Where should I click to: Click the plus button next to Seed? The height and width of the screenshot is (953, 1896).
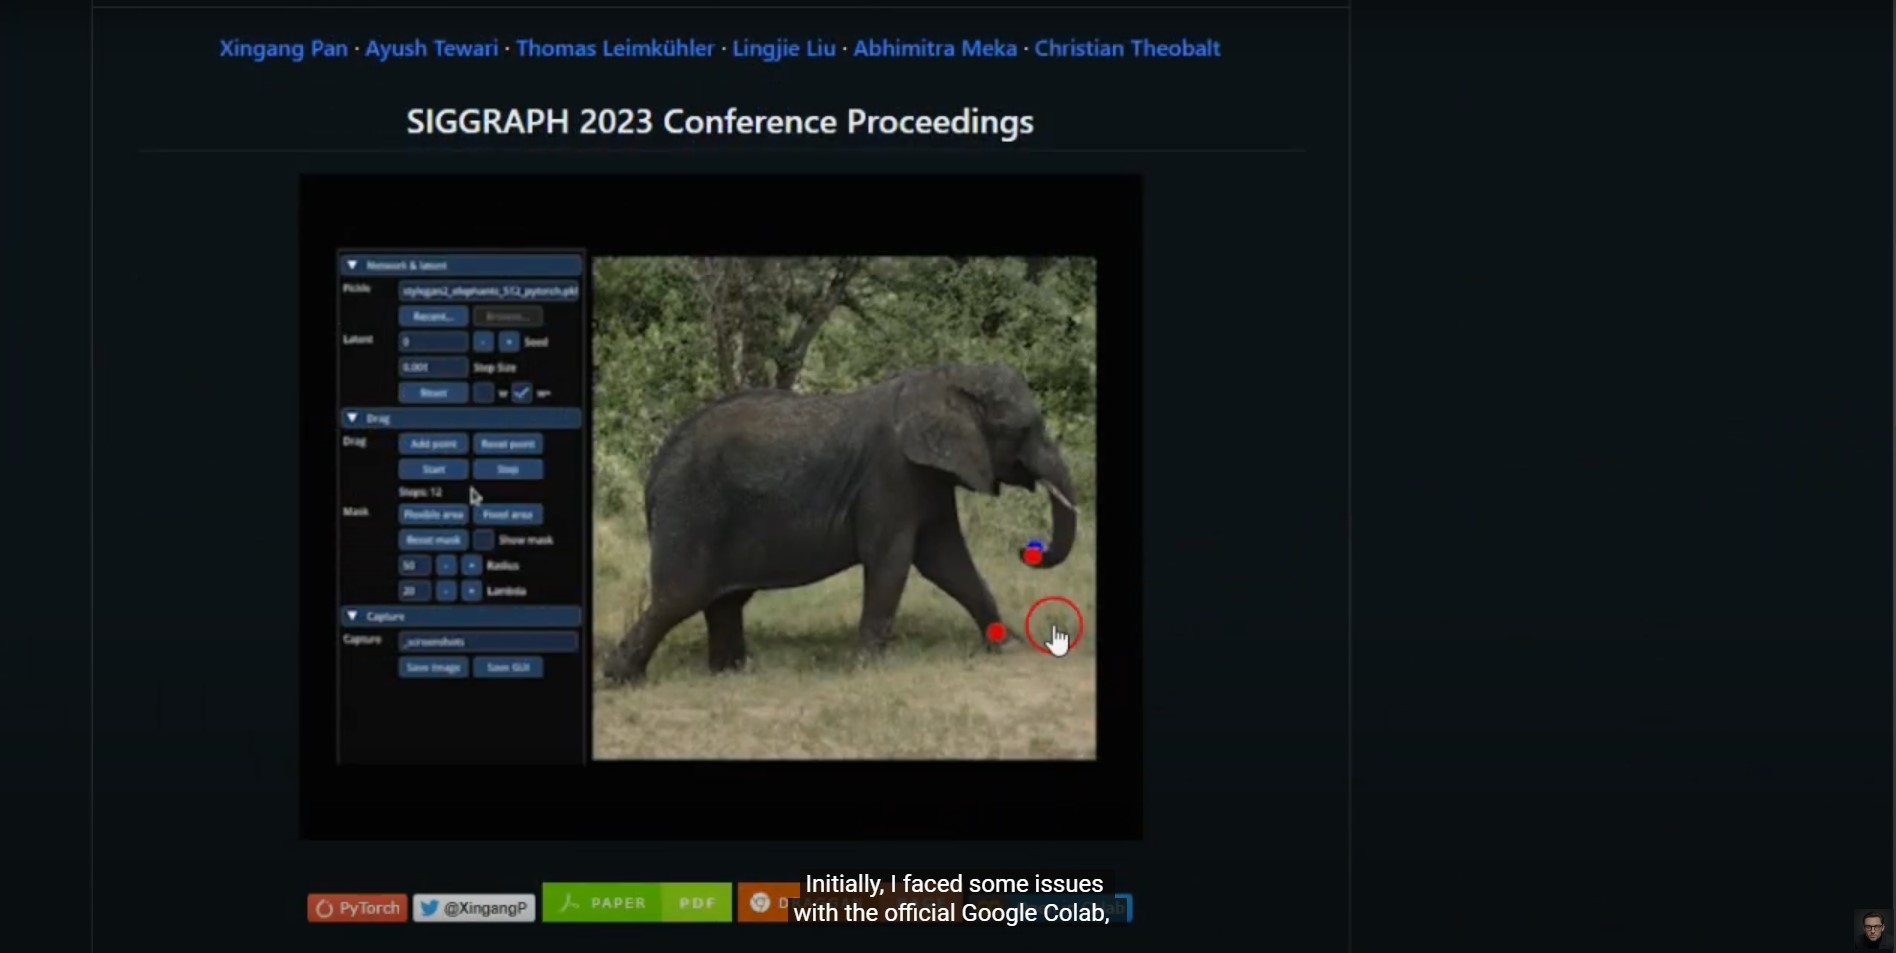(509, 342)
